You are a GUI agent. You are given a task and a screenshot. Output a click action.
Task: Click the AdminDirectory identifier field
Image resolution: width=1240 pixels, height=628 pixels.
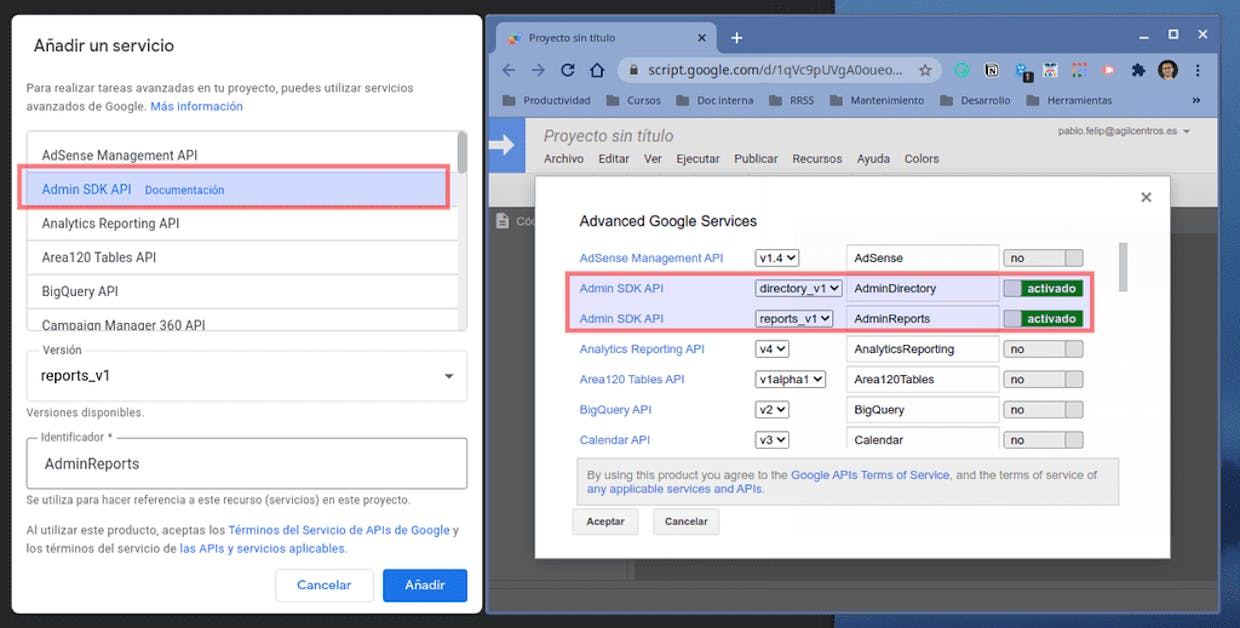pyautogui.click(x=923, y=288)
